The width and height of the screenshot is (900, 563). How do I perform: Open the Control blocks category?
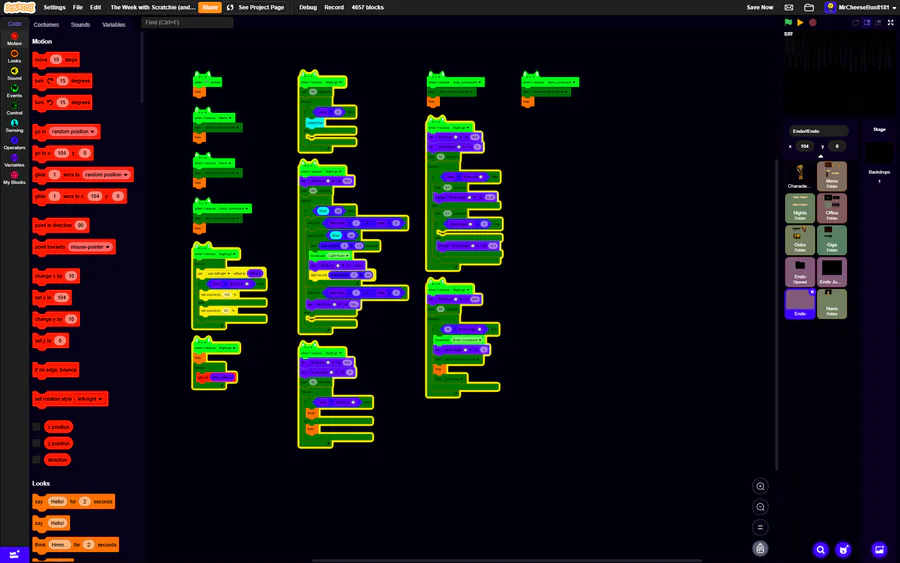click(x=14, y=108)
